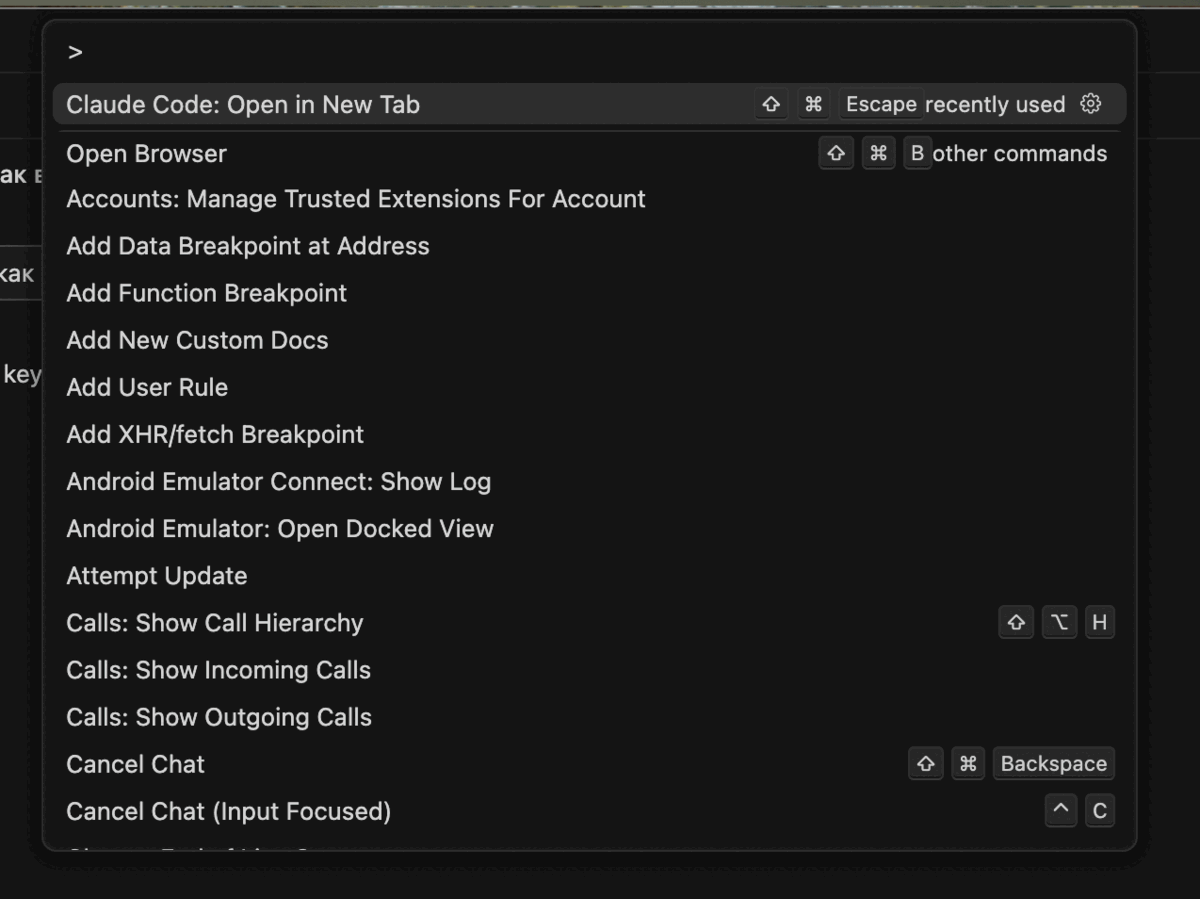Run Claude Code: Open in New Tab
The height and width of the screenshot is (899, 1200).
tap(590, 104)
